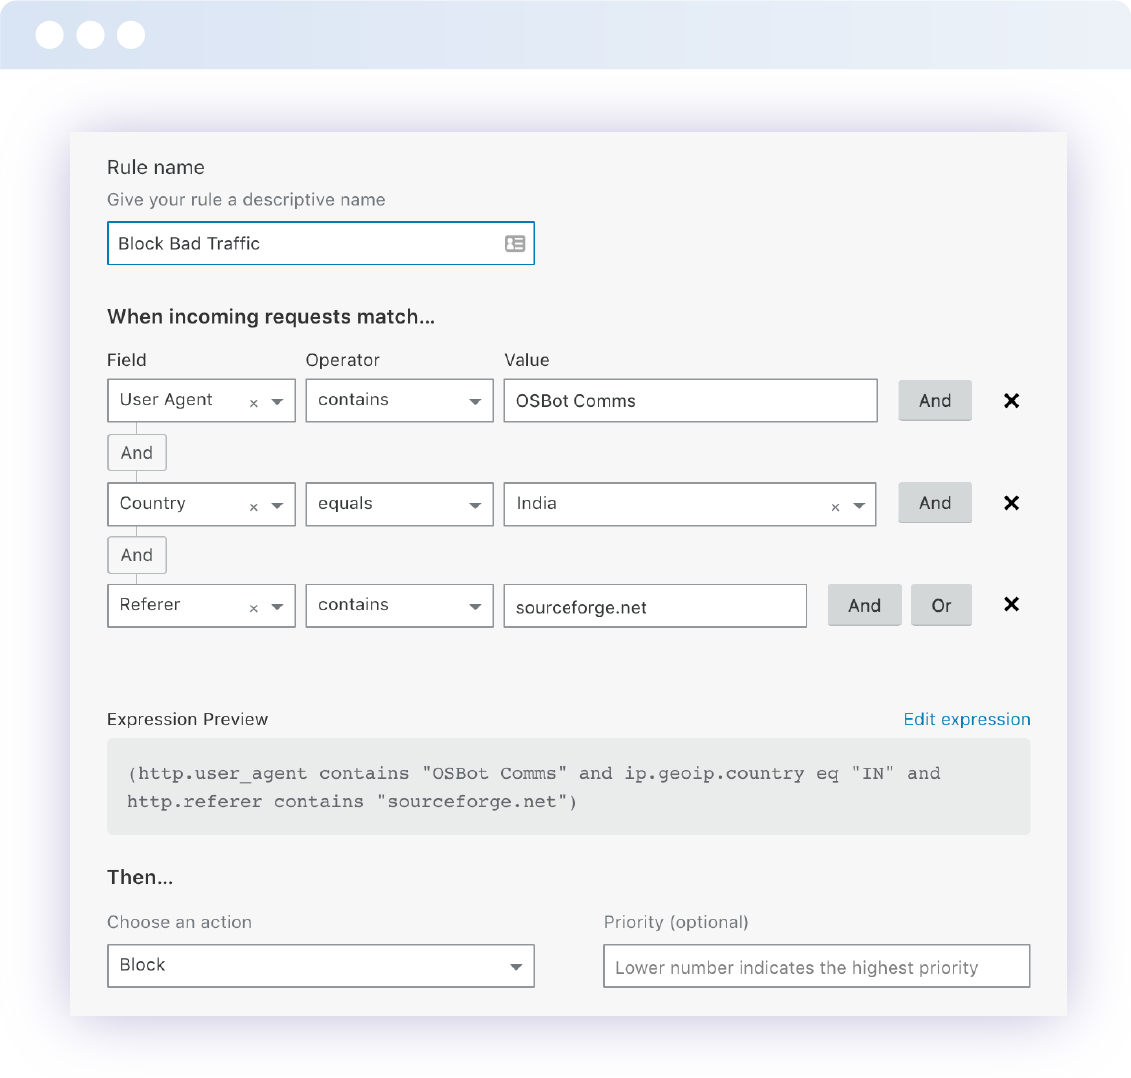Image resolution: width=1131 pixels, height=1078 pixels.
Task: Click And button on User Agent row
Action: click(x=934, y=401)
